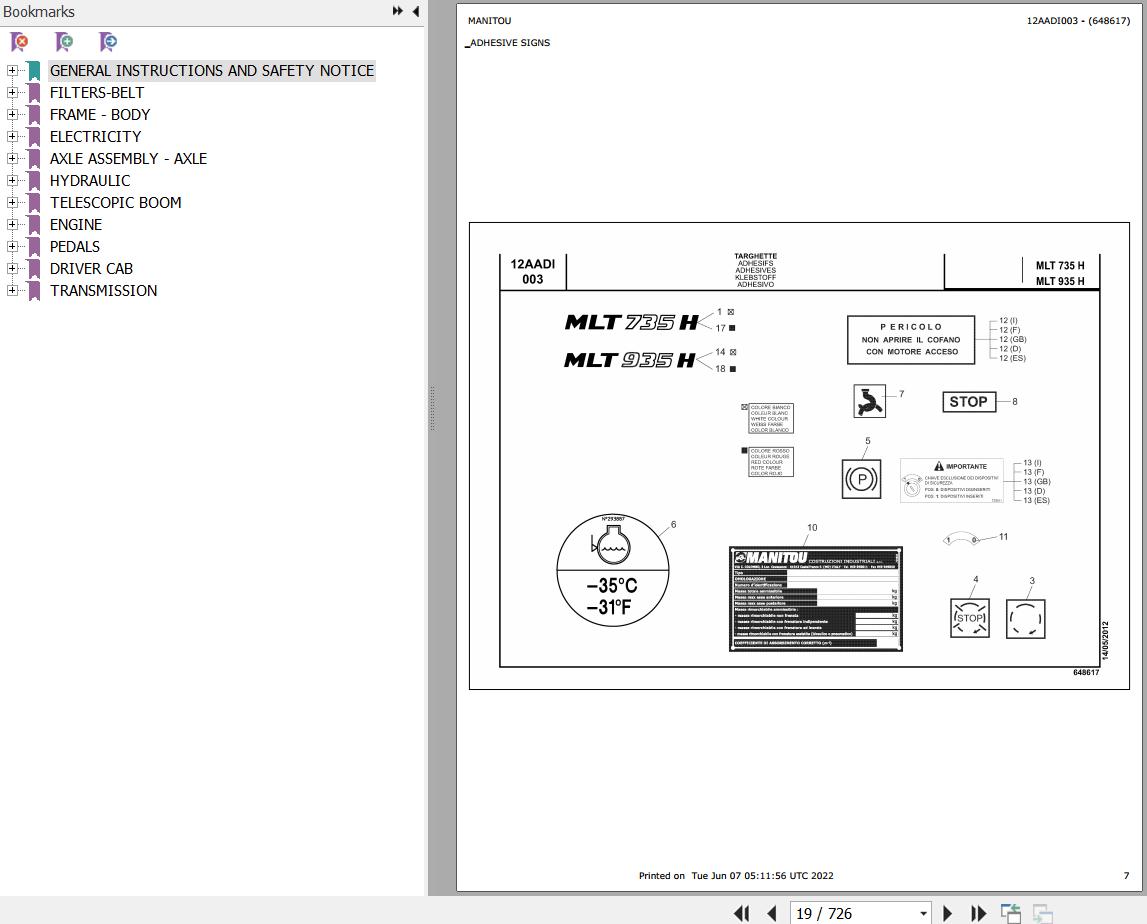This screenshot has height=924, width=1147.
Task: Click the IMPORTANTE notice label in the diagram
Action: point(952,480)
